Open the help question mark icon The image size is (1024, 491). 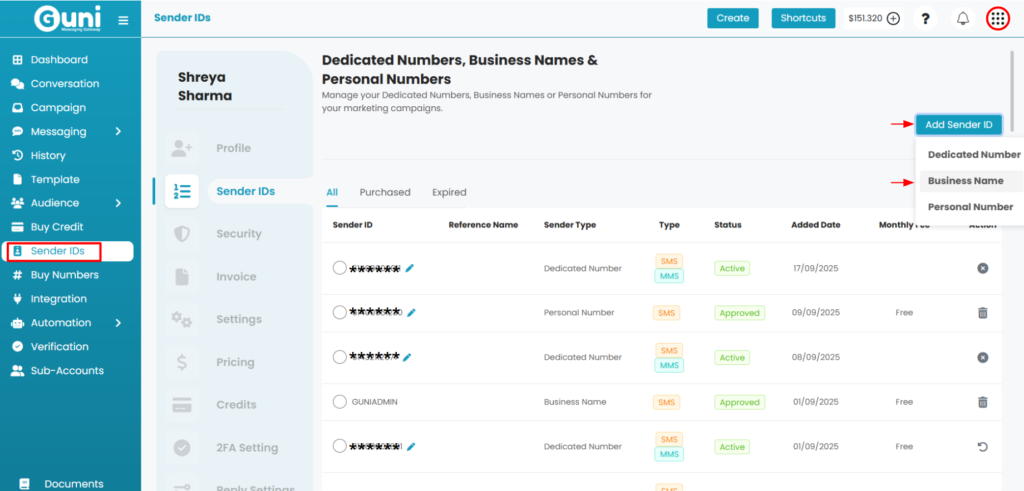pyautogui.click(x=926, y=18)
